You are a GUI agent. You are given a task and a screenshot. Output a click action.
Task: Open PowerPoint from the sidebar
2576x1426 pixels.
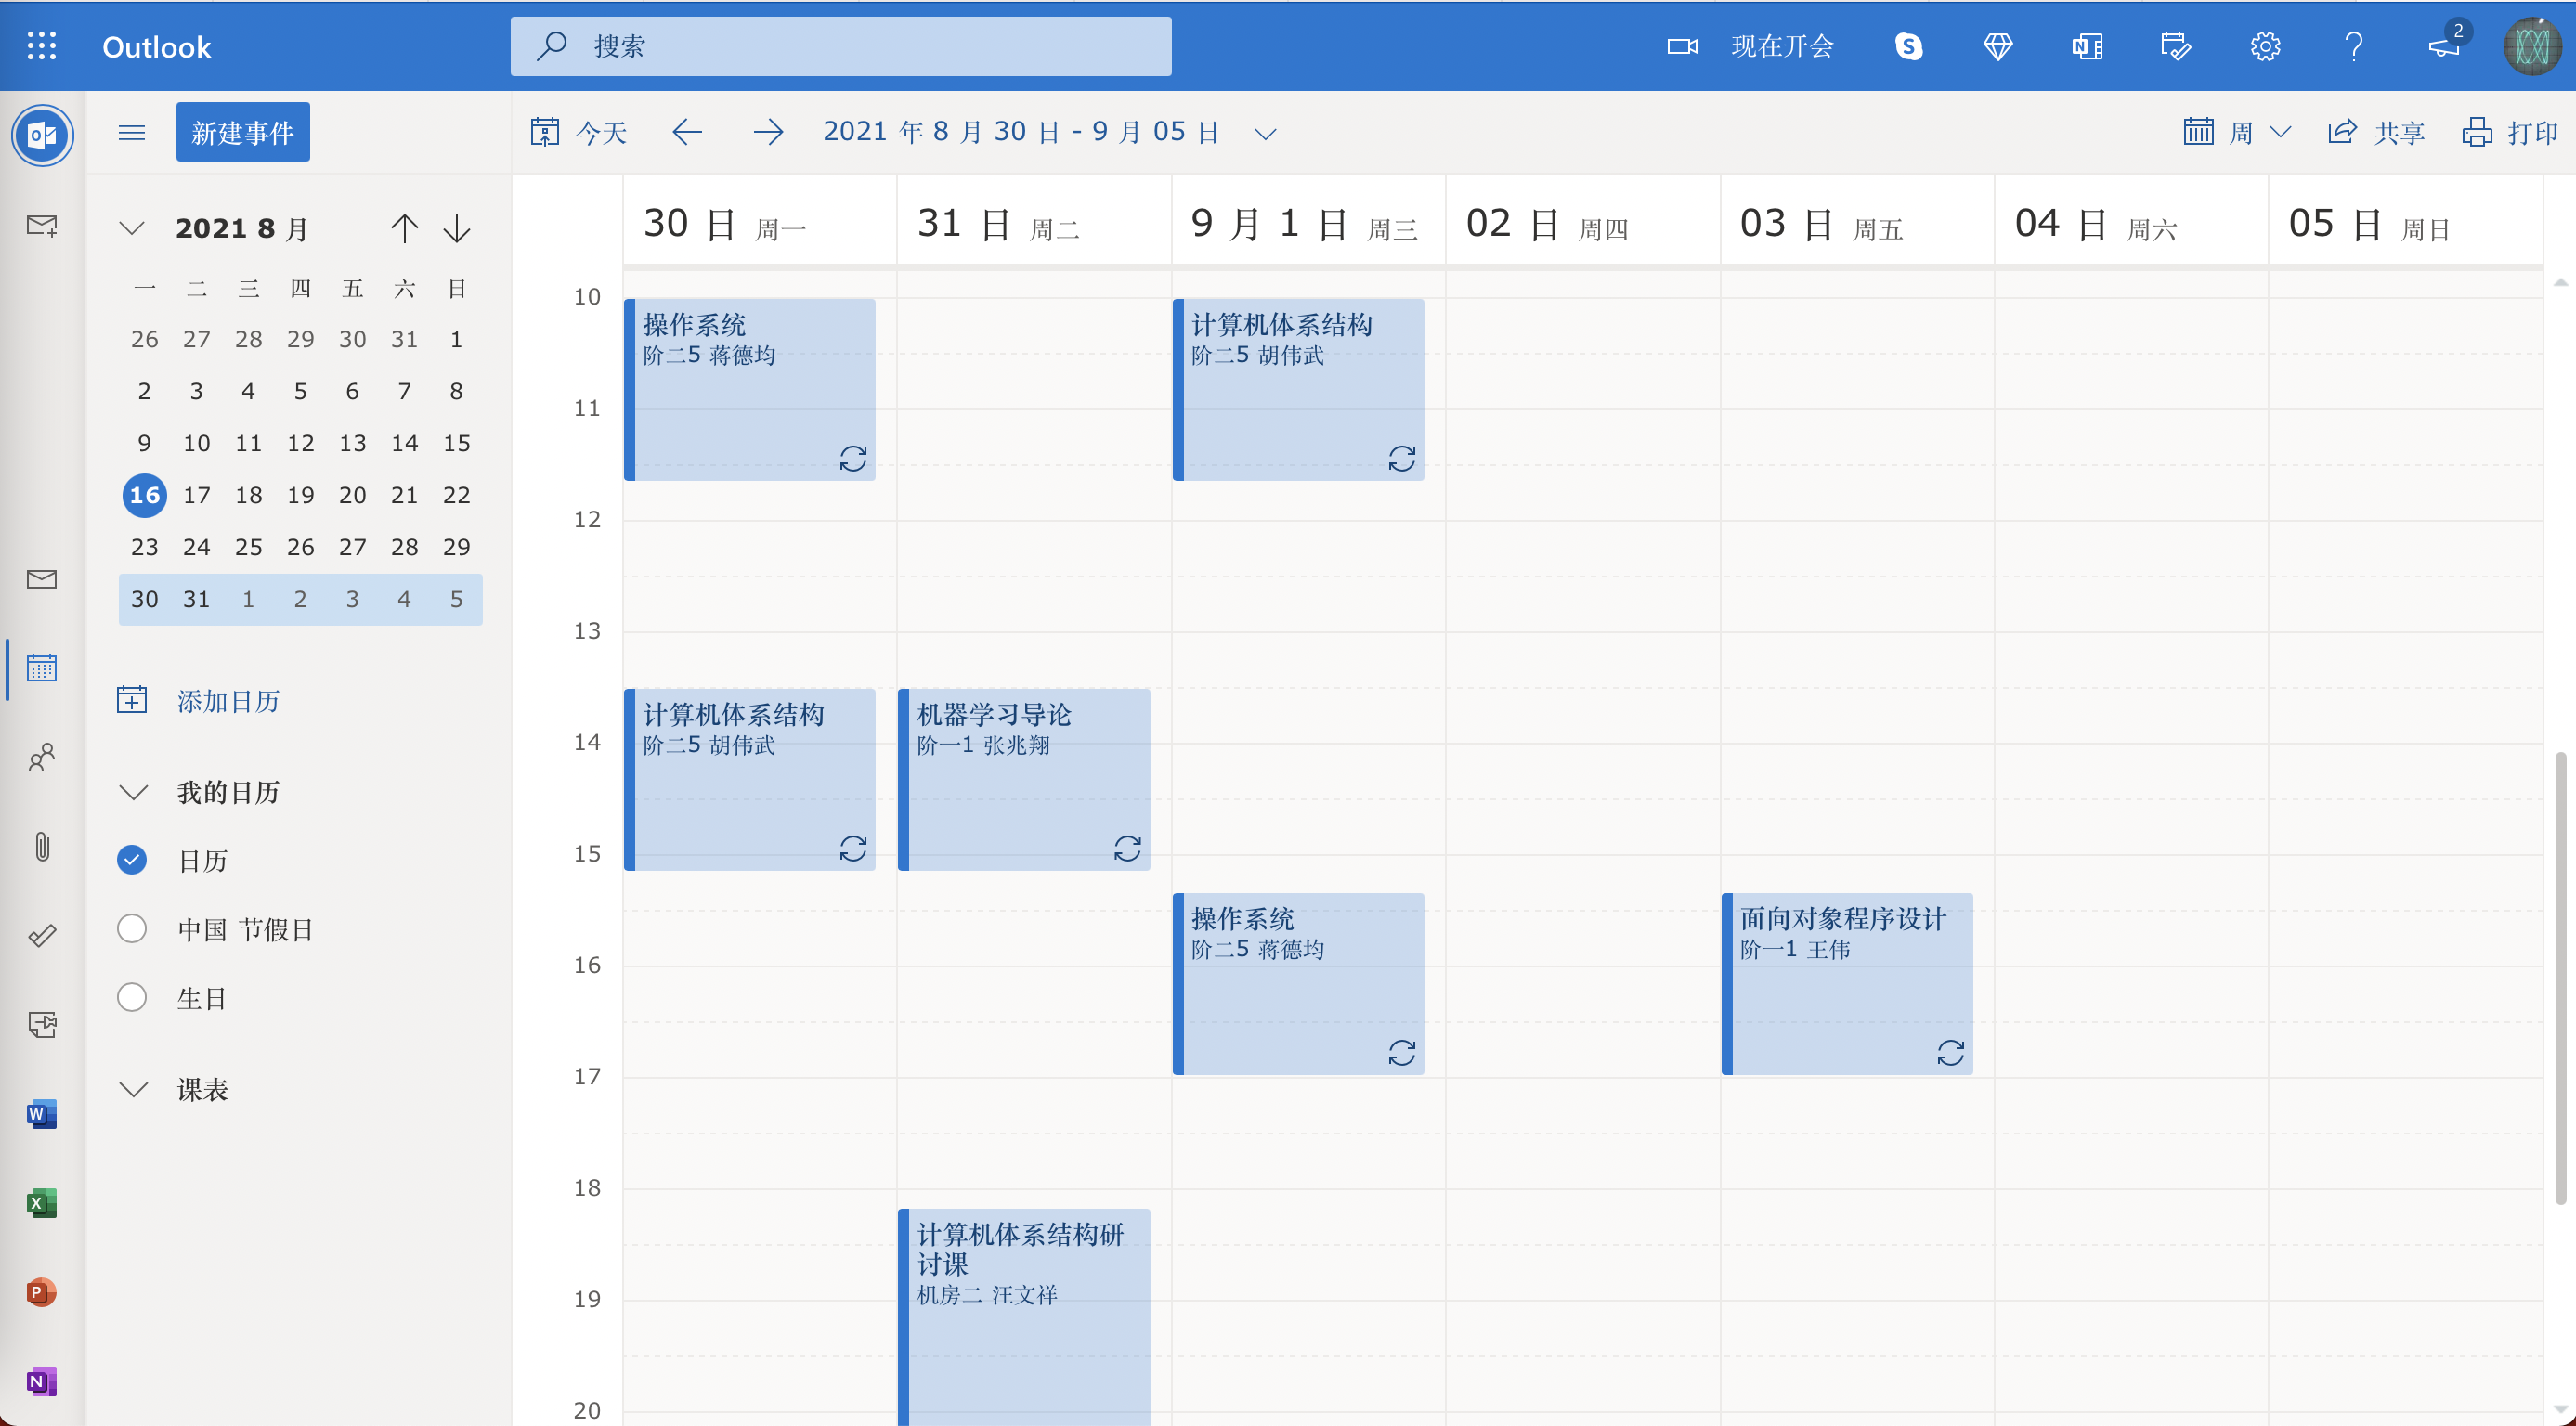tap(41, 1292)
